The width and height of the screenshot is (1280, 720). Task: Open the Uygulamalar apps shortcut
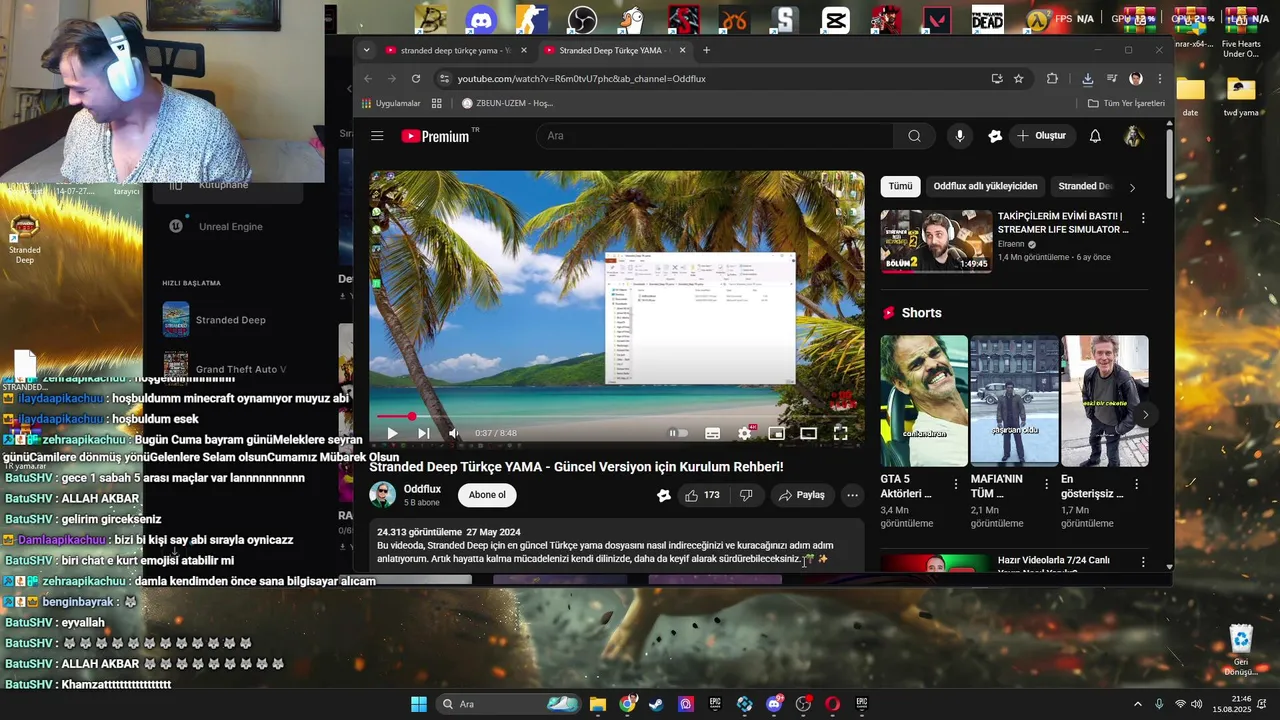point(391,103)
